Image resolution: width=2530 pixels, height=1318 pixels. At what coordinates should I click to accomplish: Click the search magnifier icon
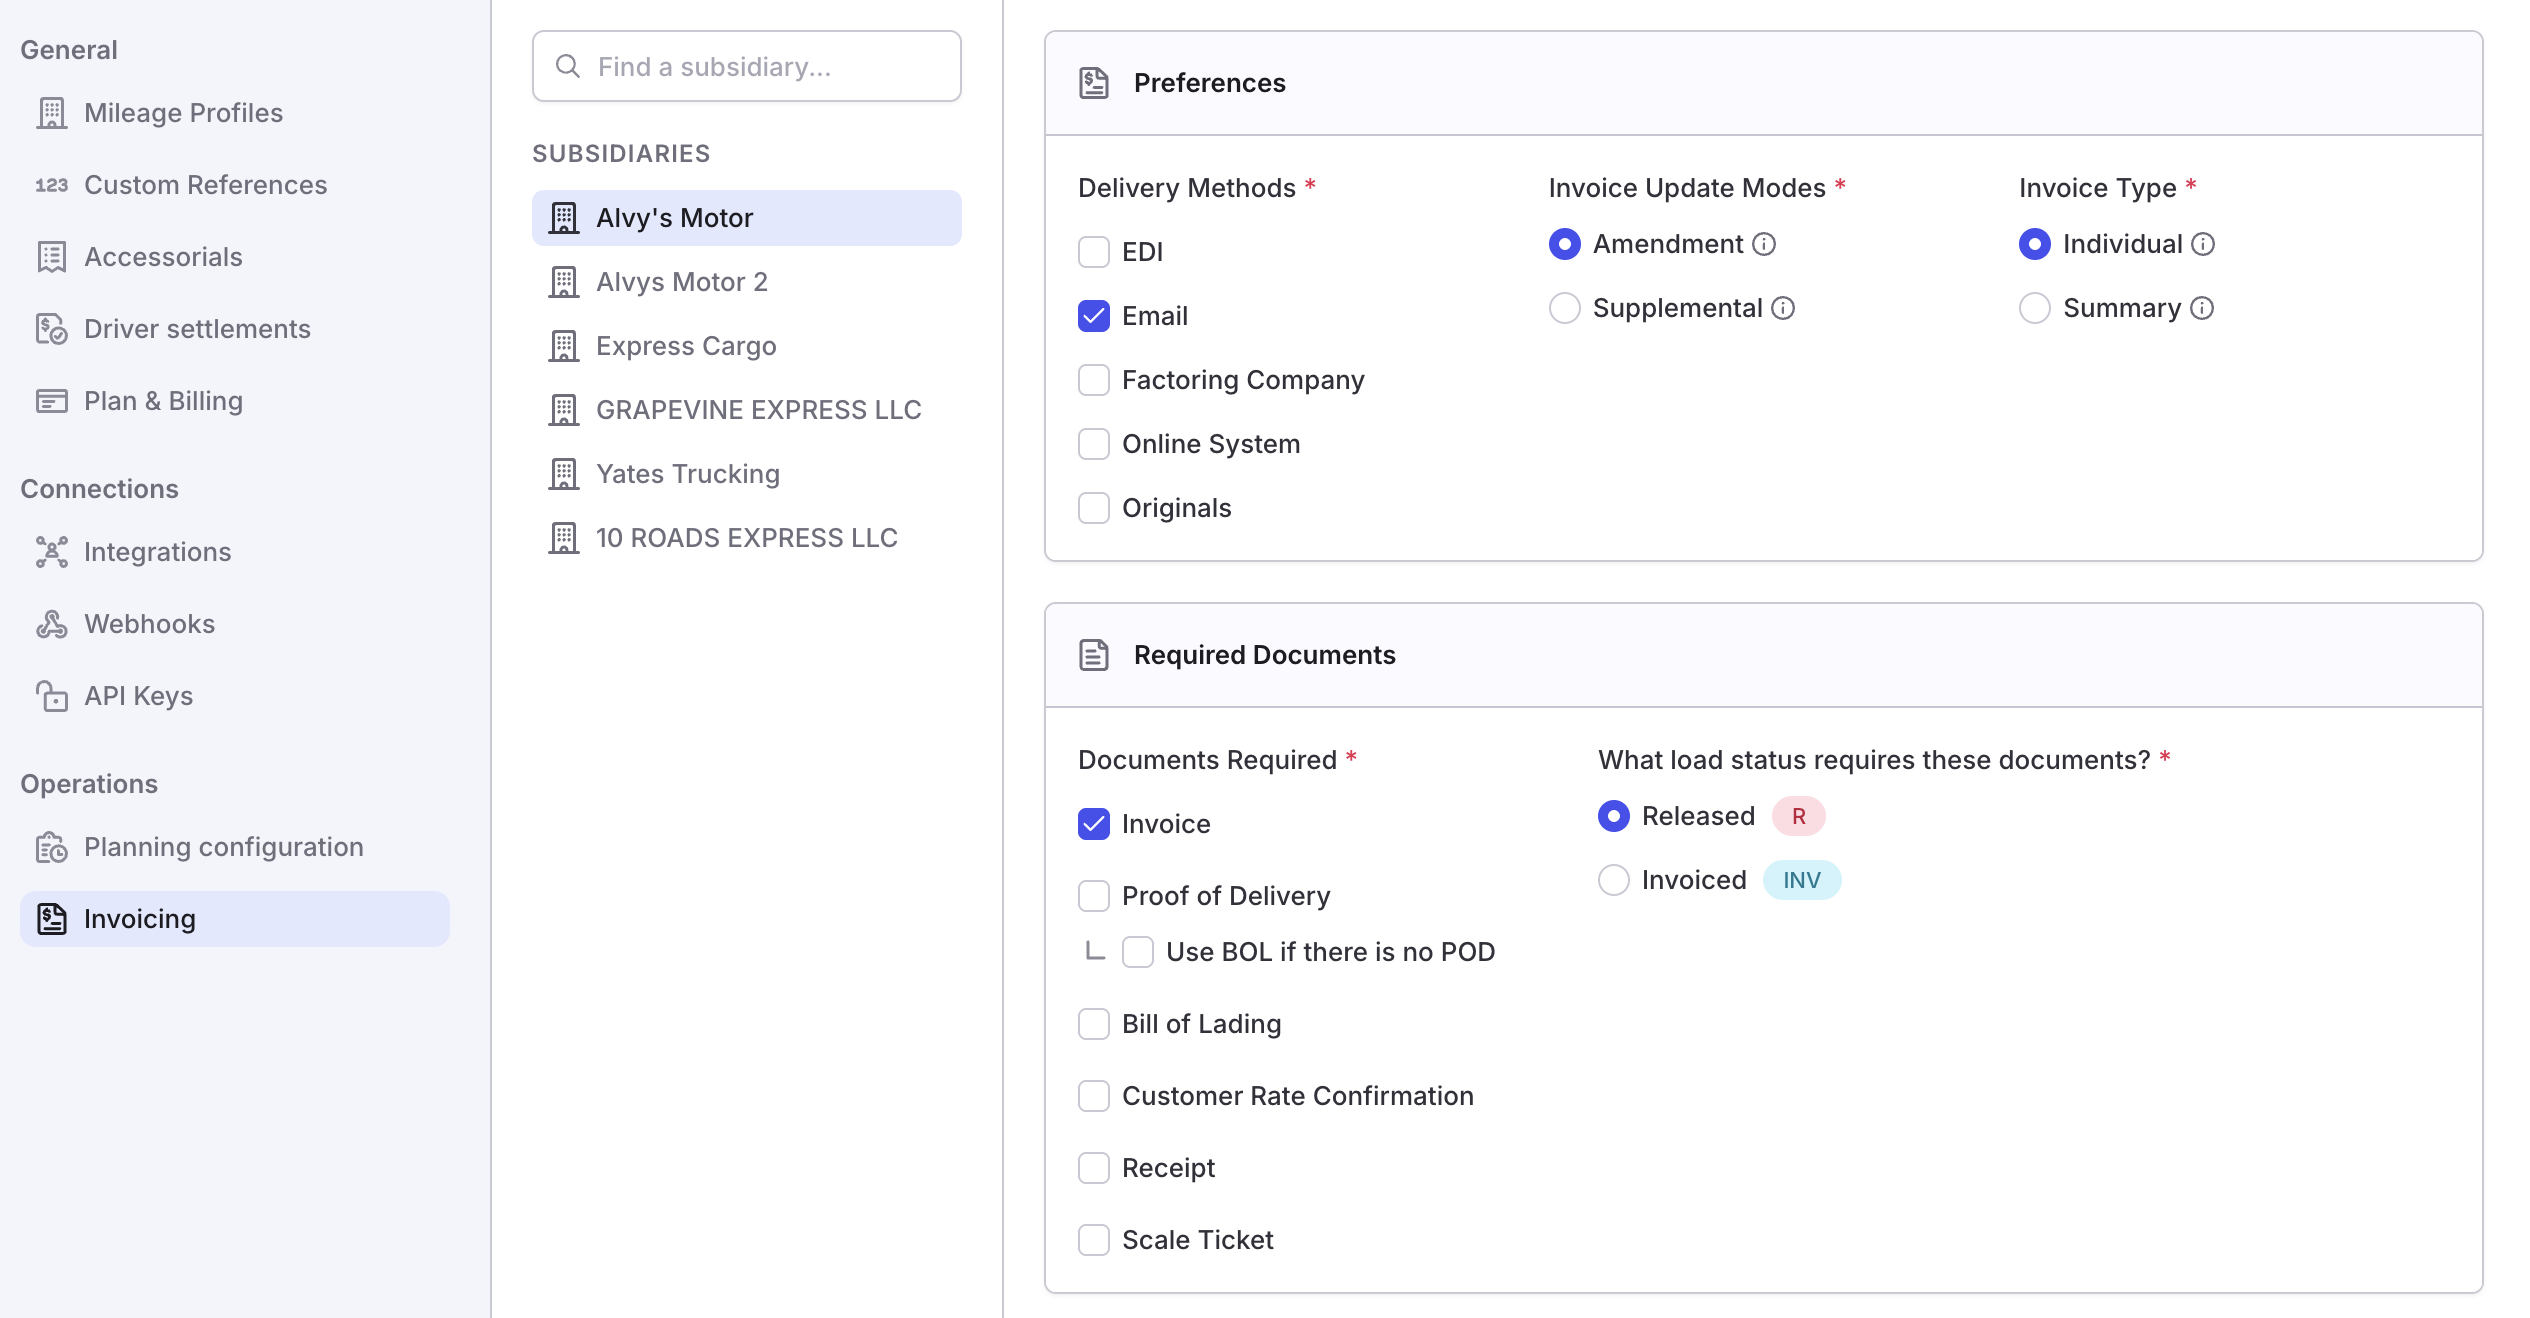(568, 66)
